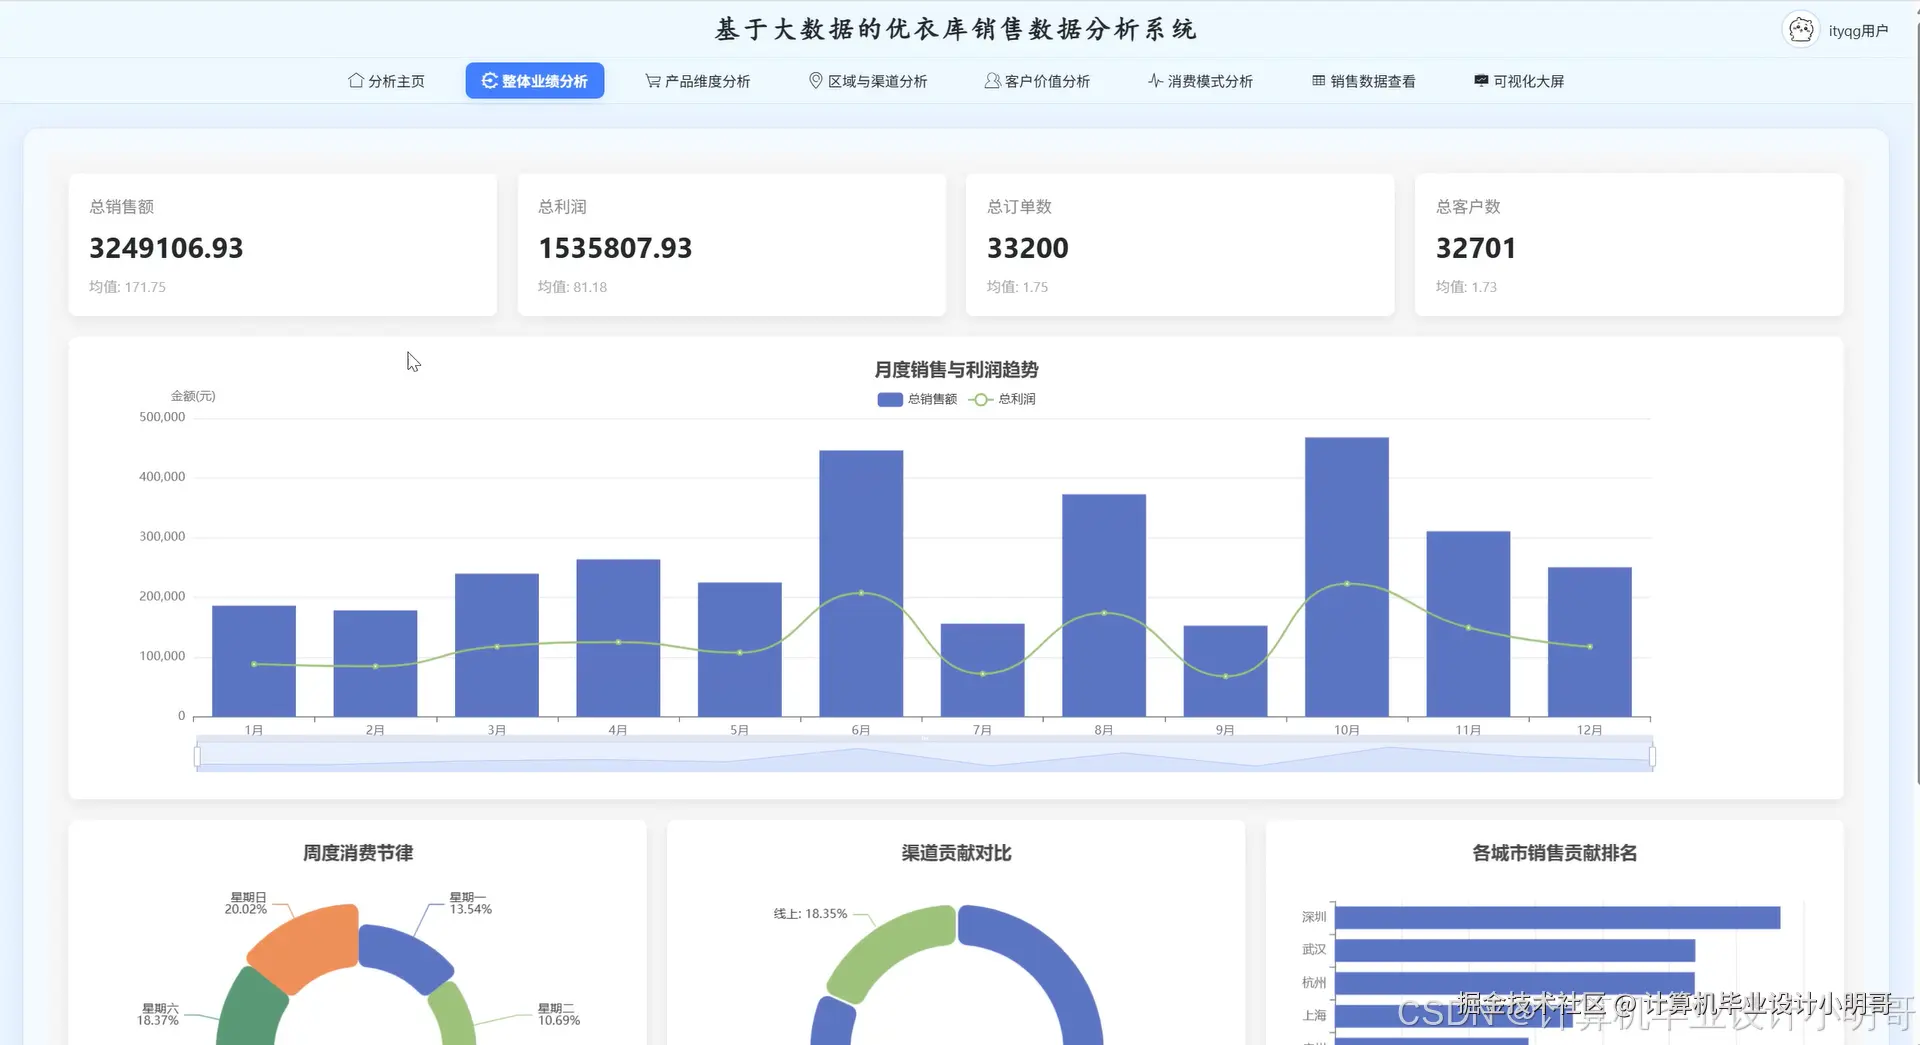Click the right handle of the chart zoom slider

click(x=1652, y=757)
